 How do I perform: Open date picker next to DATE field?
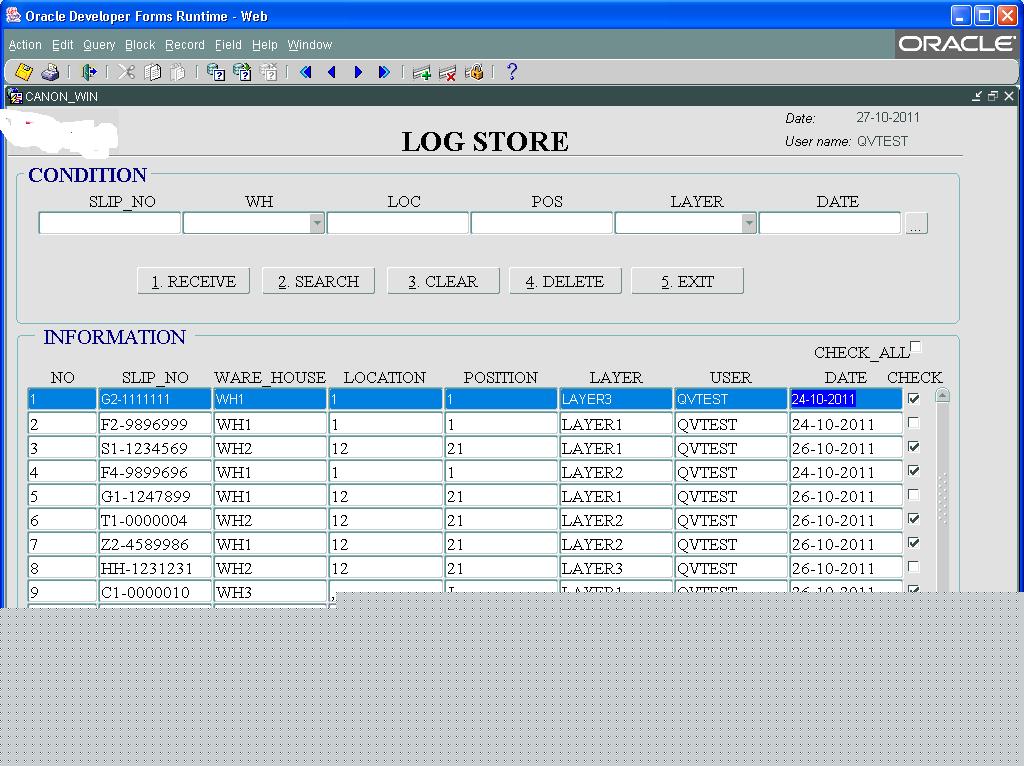[915, 224]
